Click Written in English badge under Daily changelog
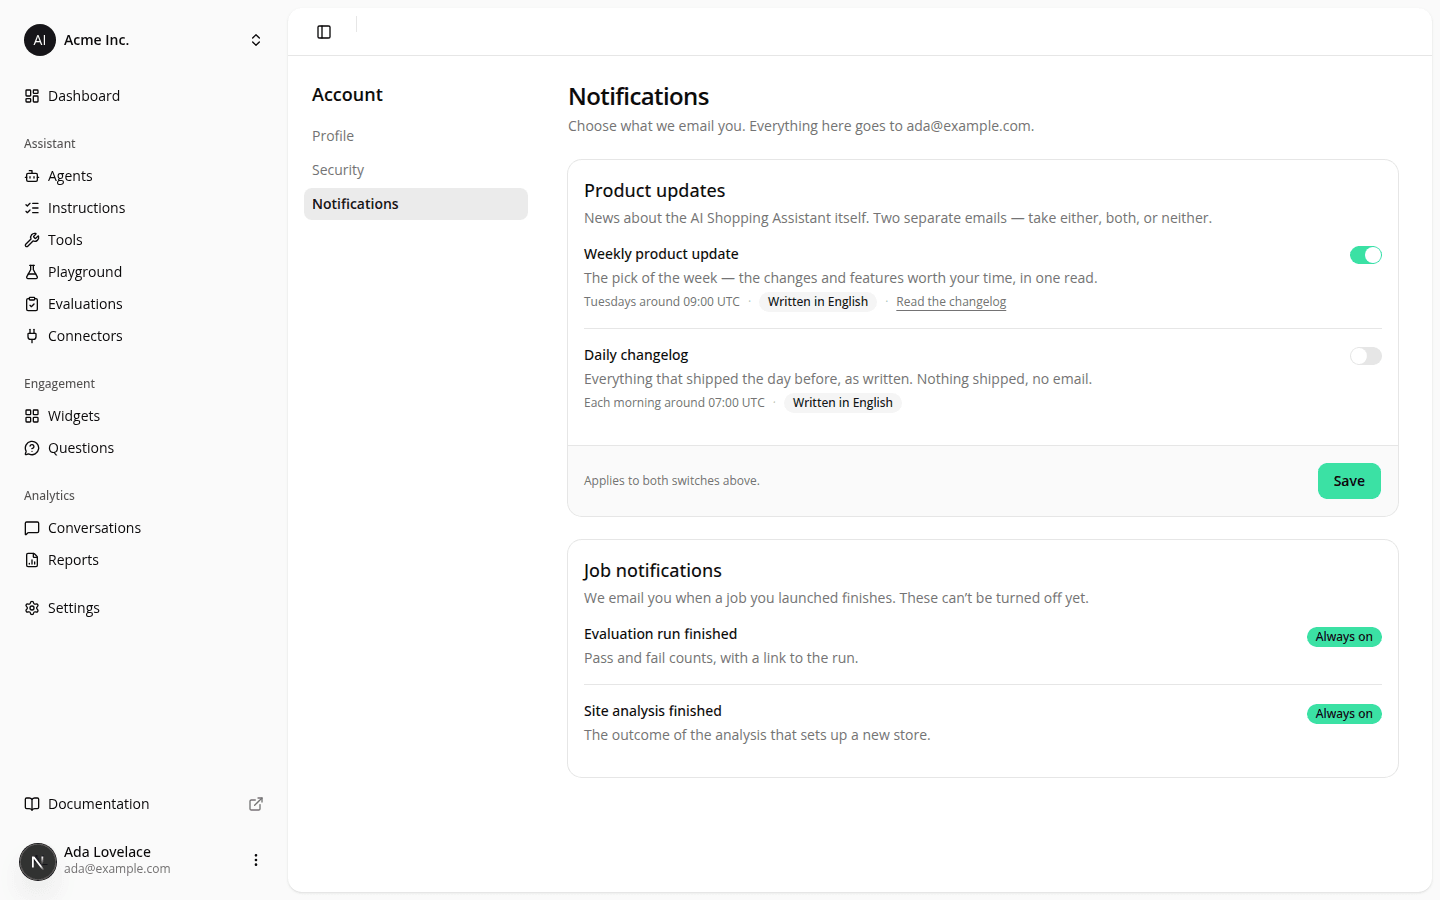Viewport: 1440px width, 900px height. 843,403
